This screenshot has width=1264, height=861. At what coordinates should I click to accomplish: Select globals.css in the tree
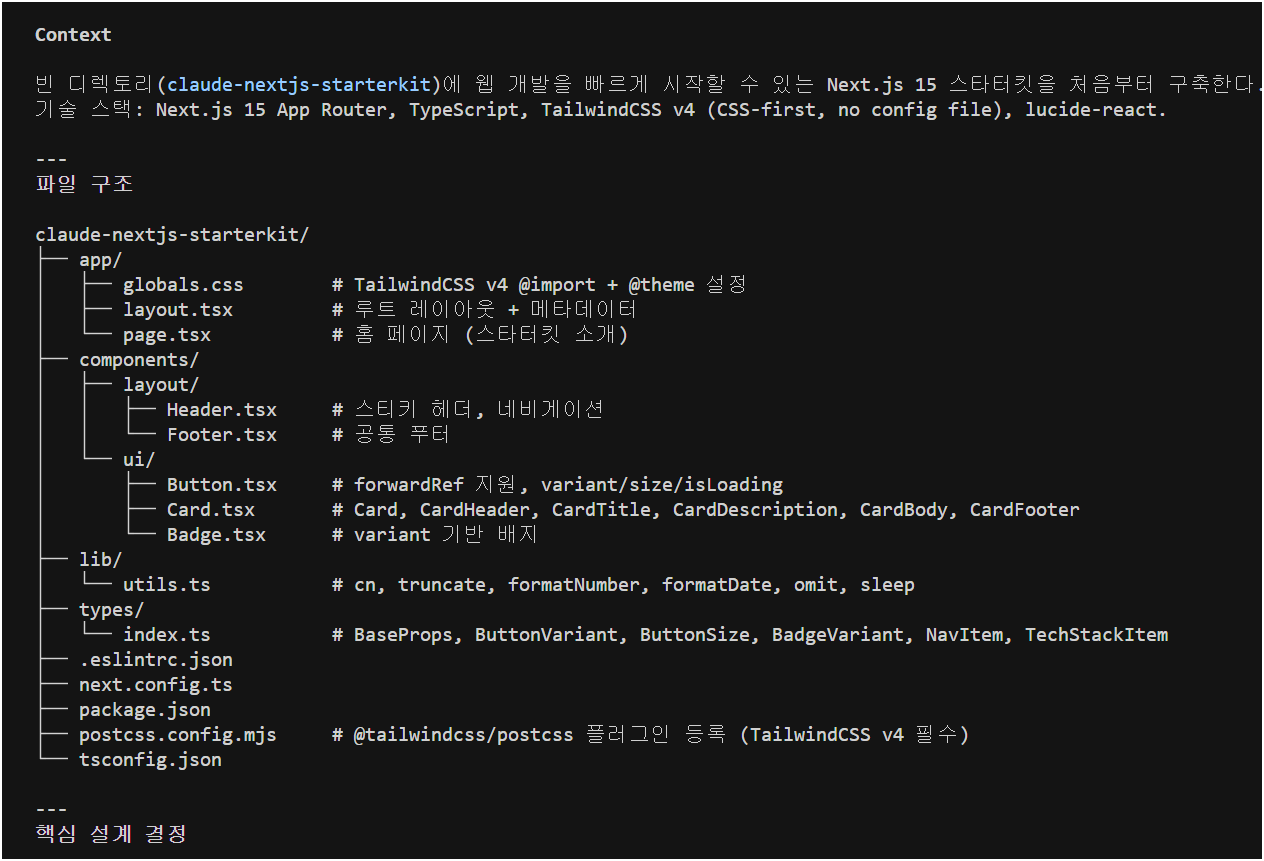pos(183,285)
